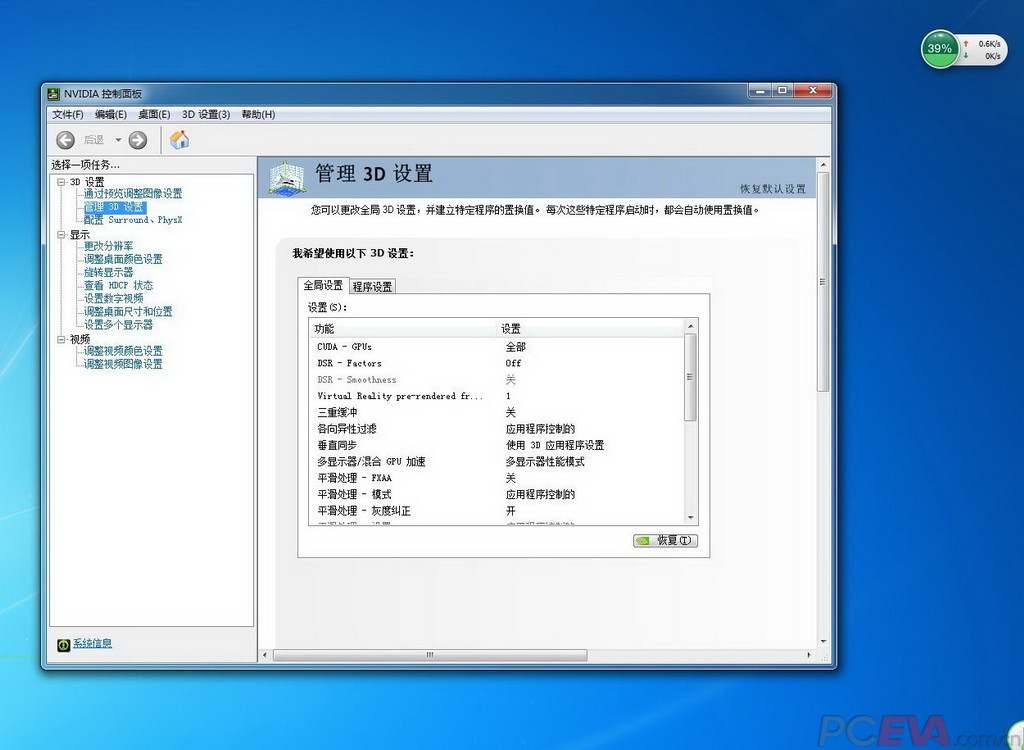The height and width of the screenshot is (750, 1024).
Task: Click the NVIDIA icon in the title bar
Action: click(x=52, y=92)
